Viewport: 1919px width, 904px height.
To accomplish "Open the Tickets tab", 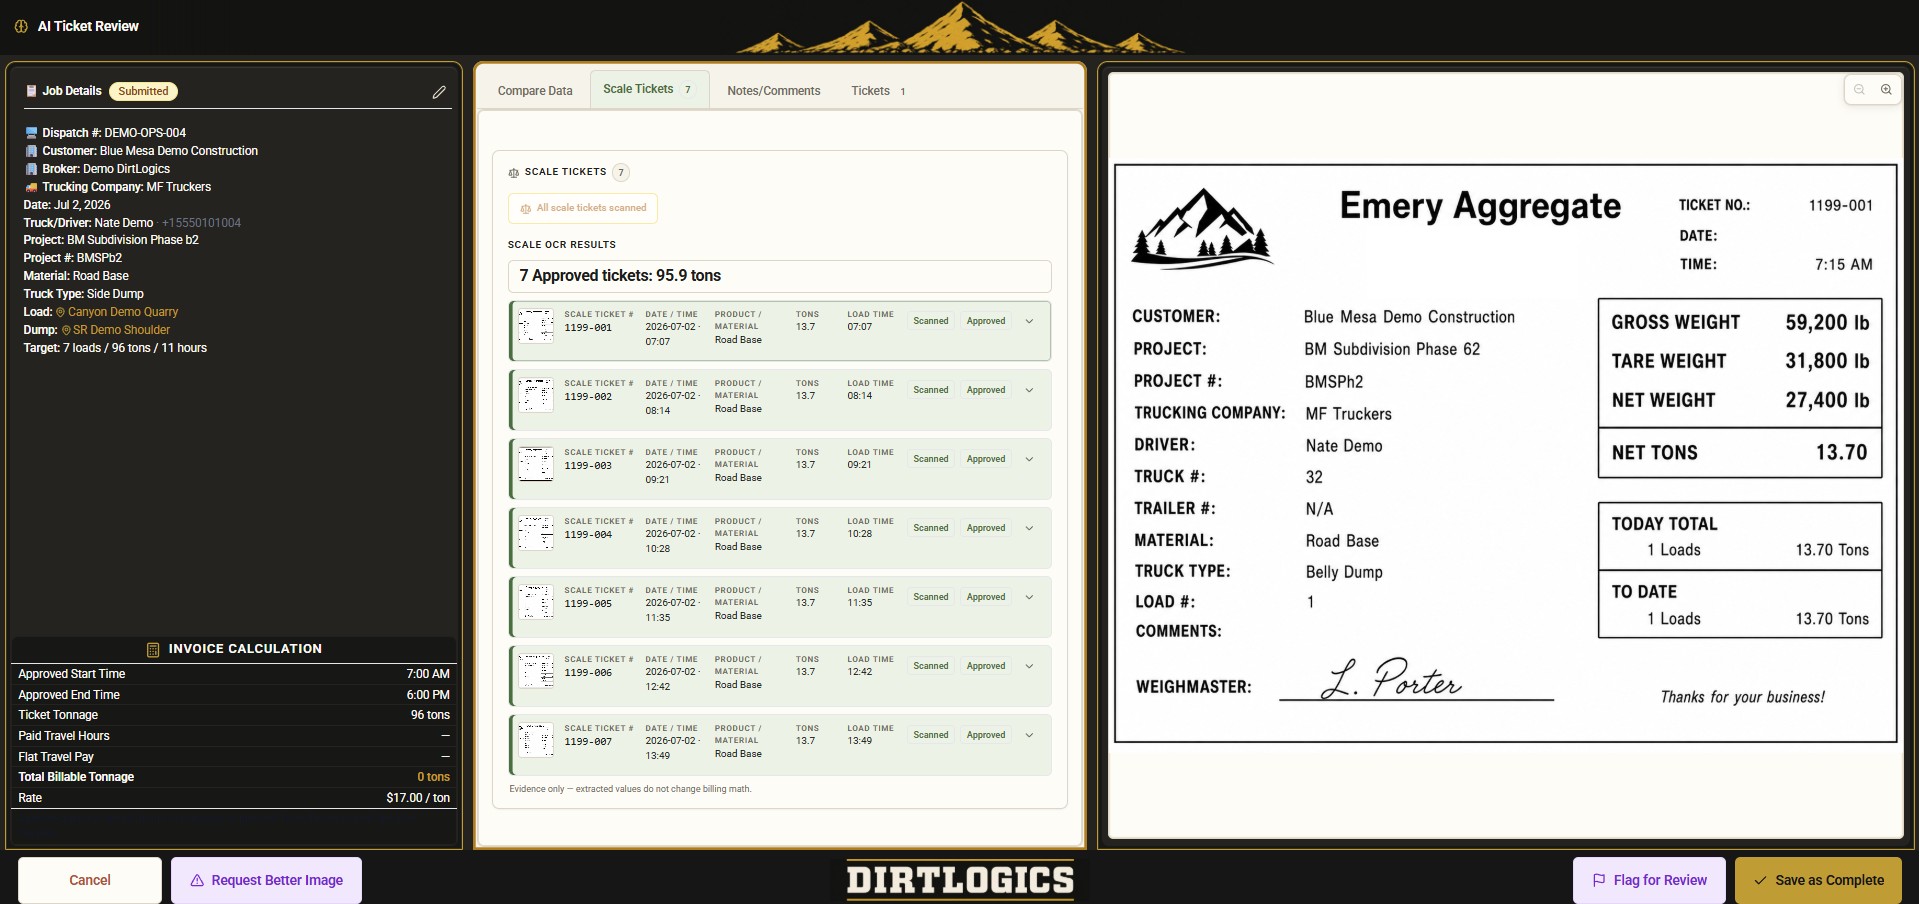I will [878, 91].
